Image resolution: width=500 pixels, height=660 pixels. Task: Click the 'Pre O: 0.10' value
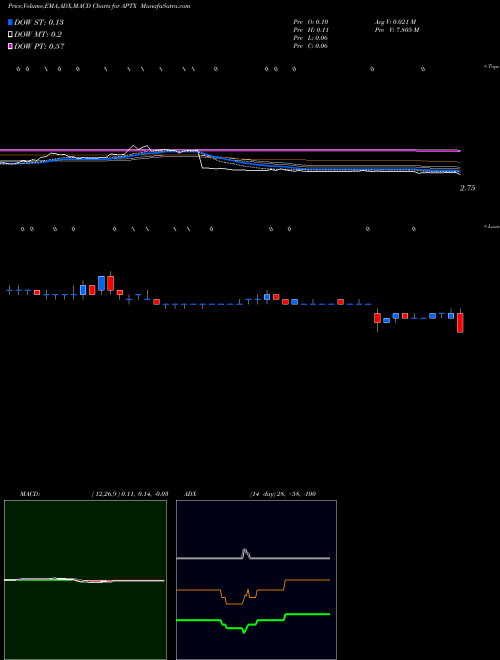311,21
